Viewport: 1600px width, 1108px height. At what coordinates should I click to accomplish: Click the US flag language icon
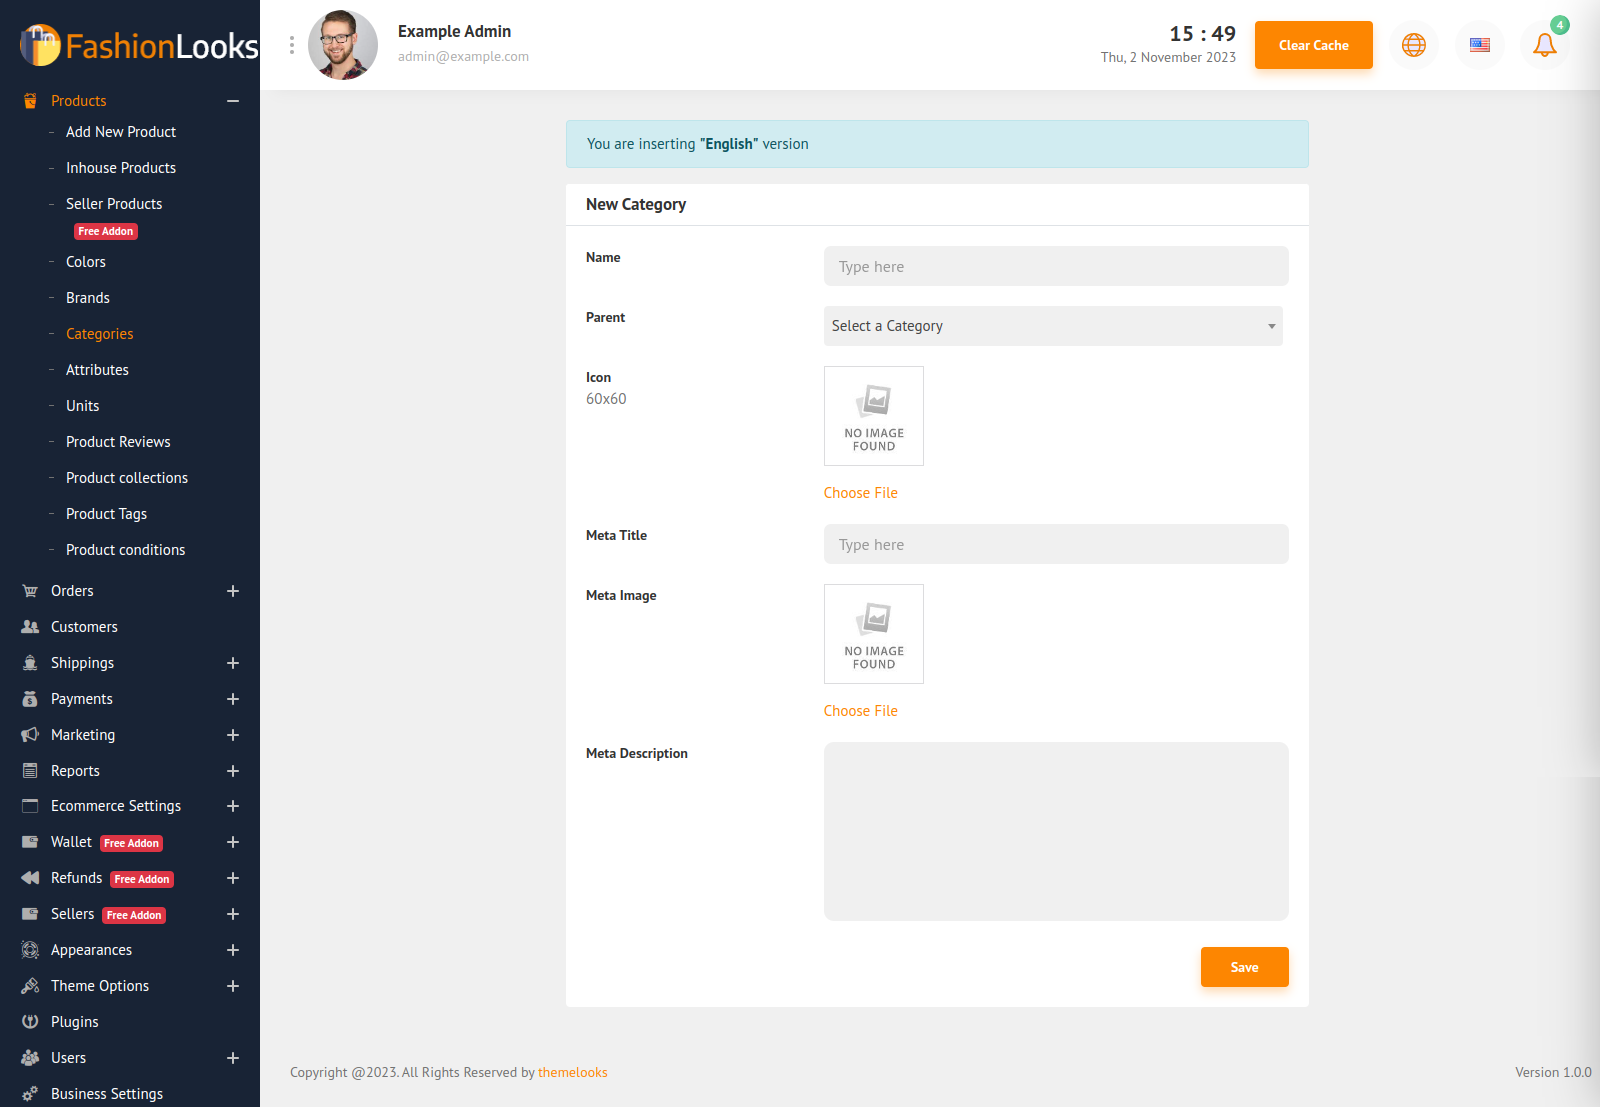click(x=1479, y=45)
